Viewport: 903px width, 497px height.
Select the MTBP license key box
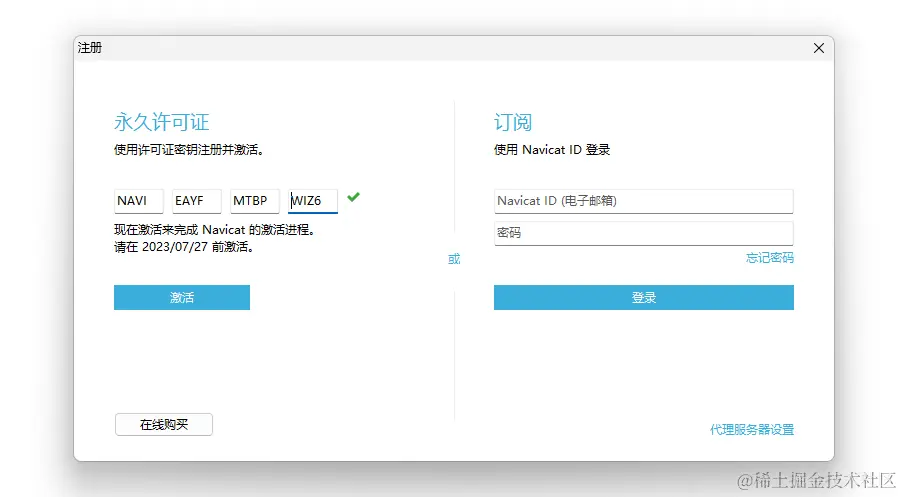pos(255,201)
